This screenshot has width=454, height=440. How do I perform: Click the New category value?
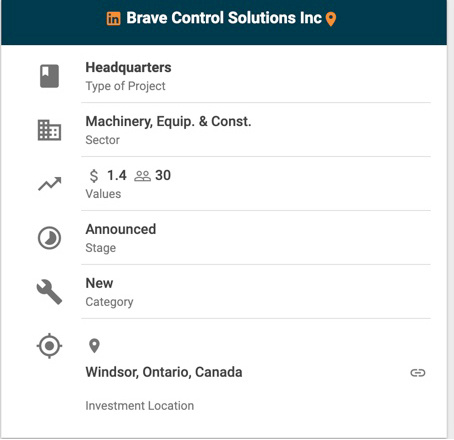[x=99, y=283]
